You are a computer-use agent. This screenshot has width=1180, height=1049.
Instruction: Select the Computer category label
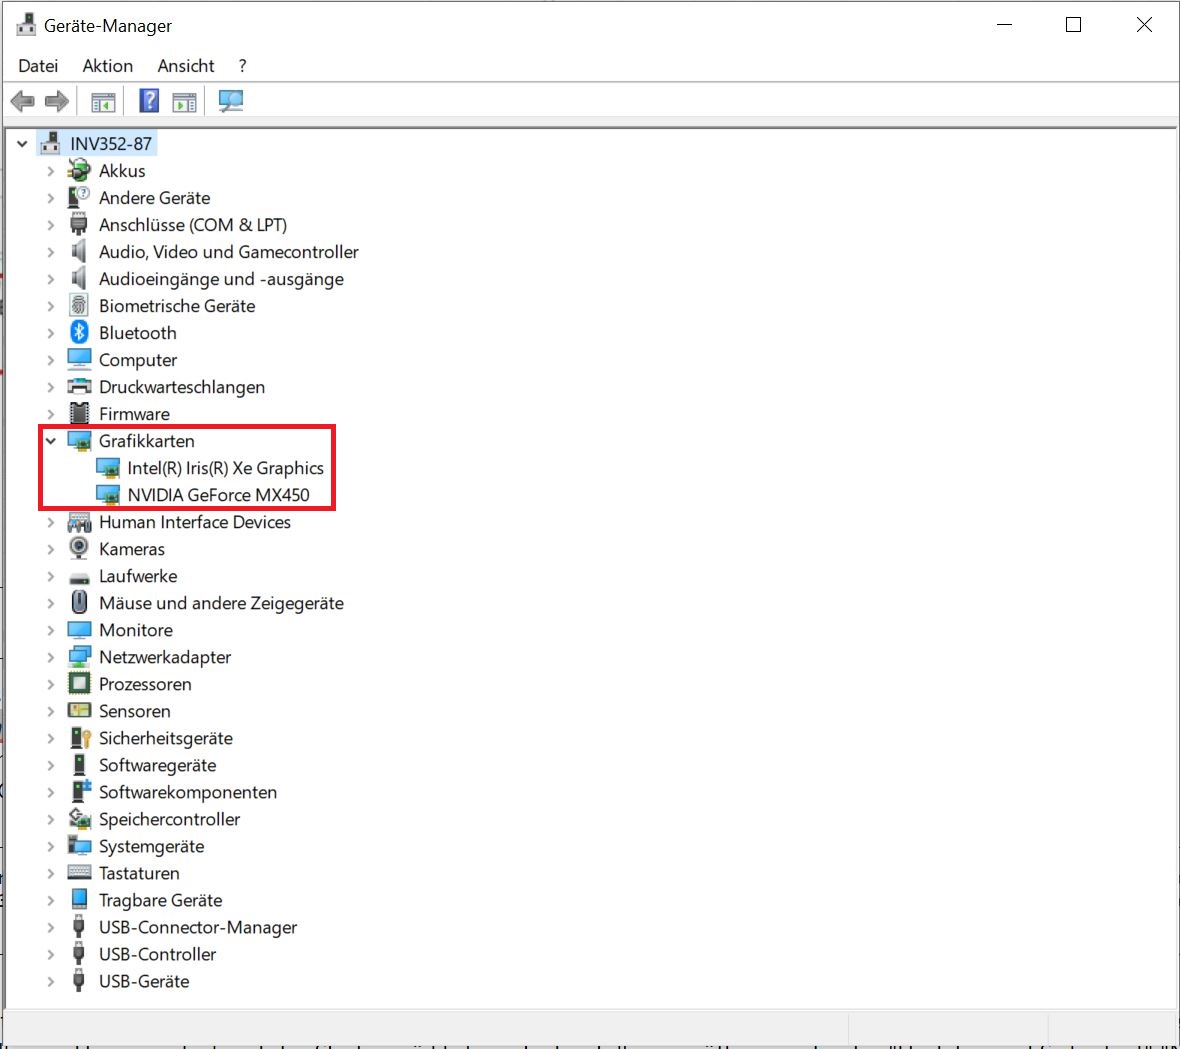[138, 360]
